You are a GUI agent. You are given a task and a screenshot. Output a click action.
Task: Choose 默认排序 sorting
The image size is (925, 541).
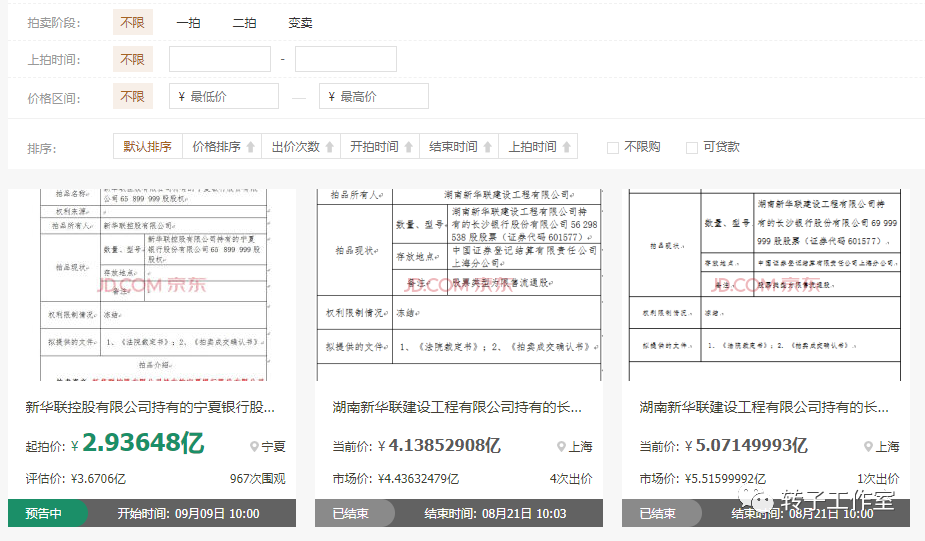147,146
